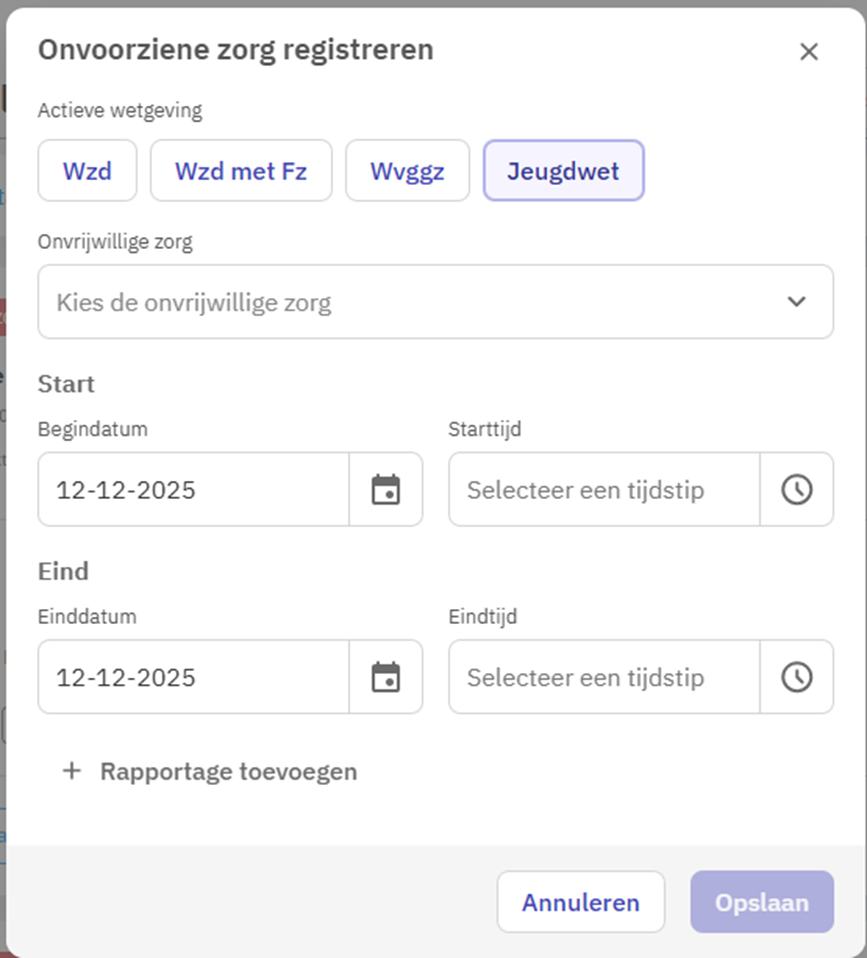
Task: Close the Onvoorziene zorg dialog
Action: 809,52
